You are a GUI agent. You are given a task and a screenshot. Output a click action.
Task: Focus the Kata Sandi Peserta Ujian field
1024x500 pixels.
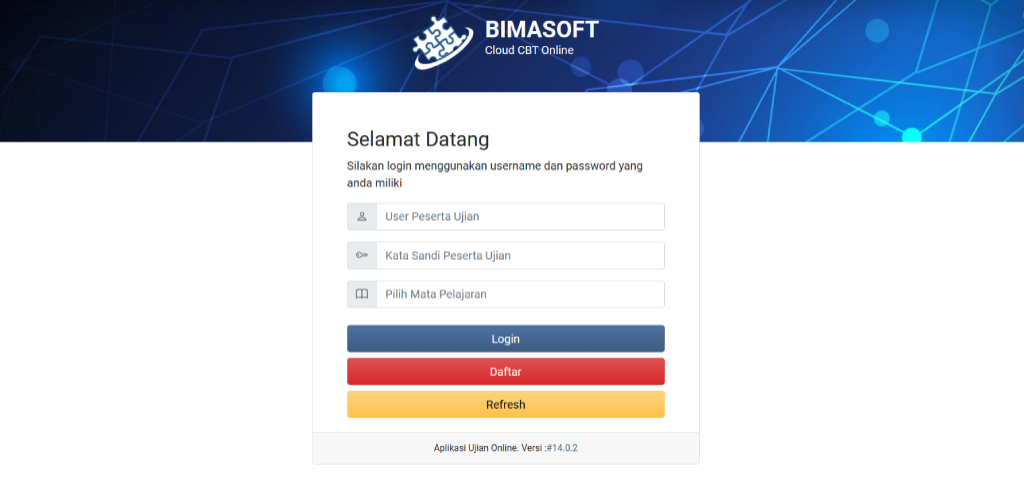tap(520, 255)
